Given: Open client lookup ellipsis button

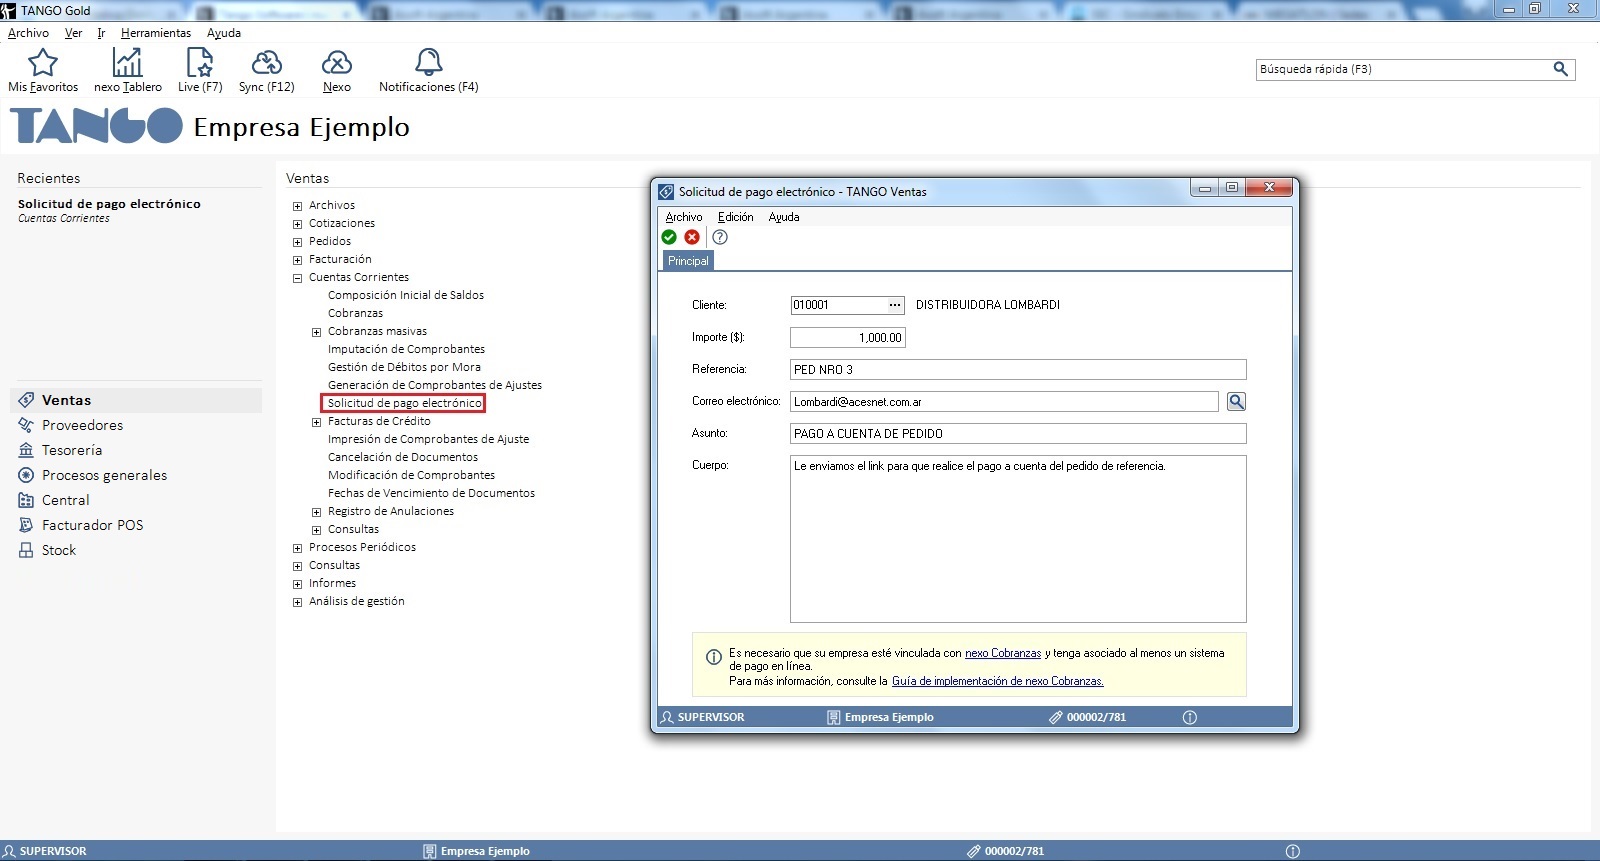Looking at the screenshot, I should point(895,305).
